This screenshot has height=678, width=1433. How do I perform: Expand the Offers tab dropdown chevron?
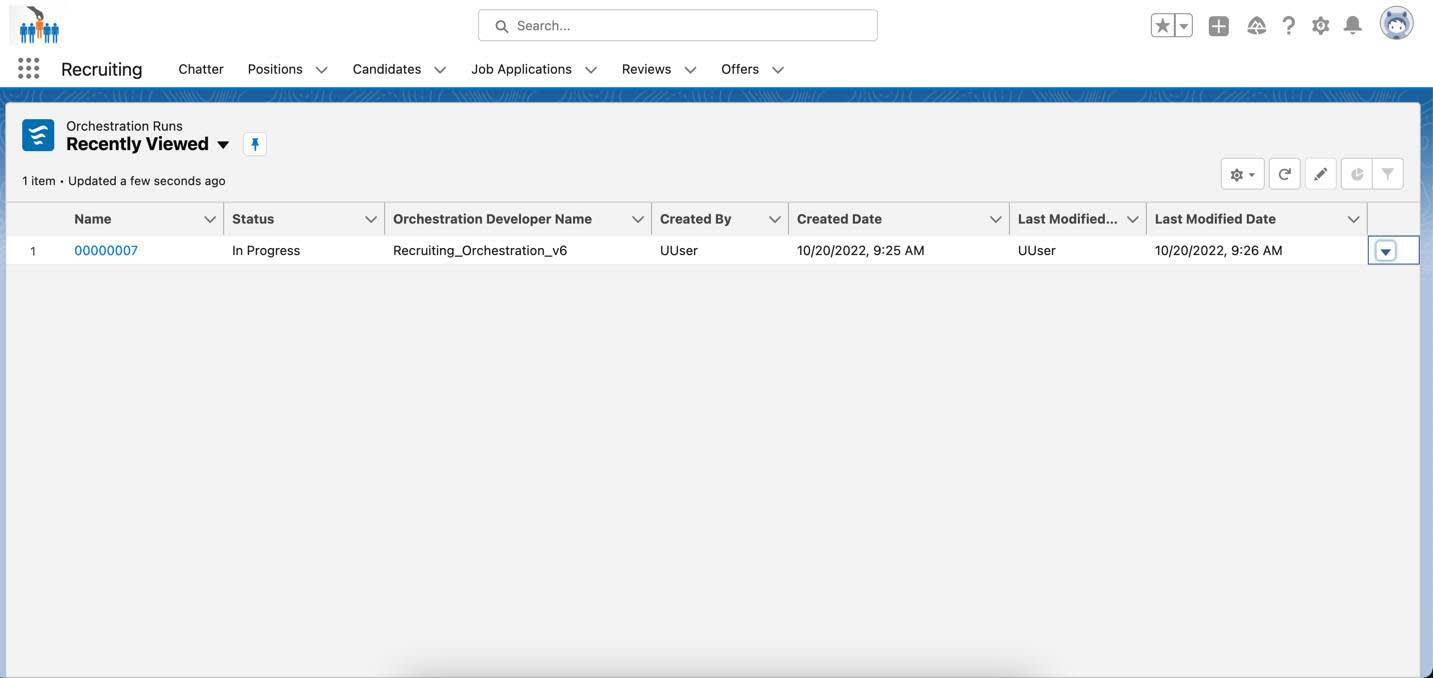click(778, 70)
